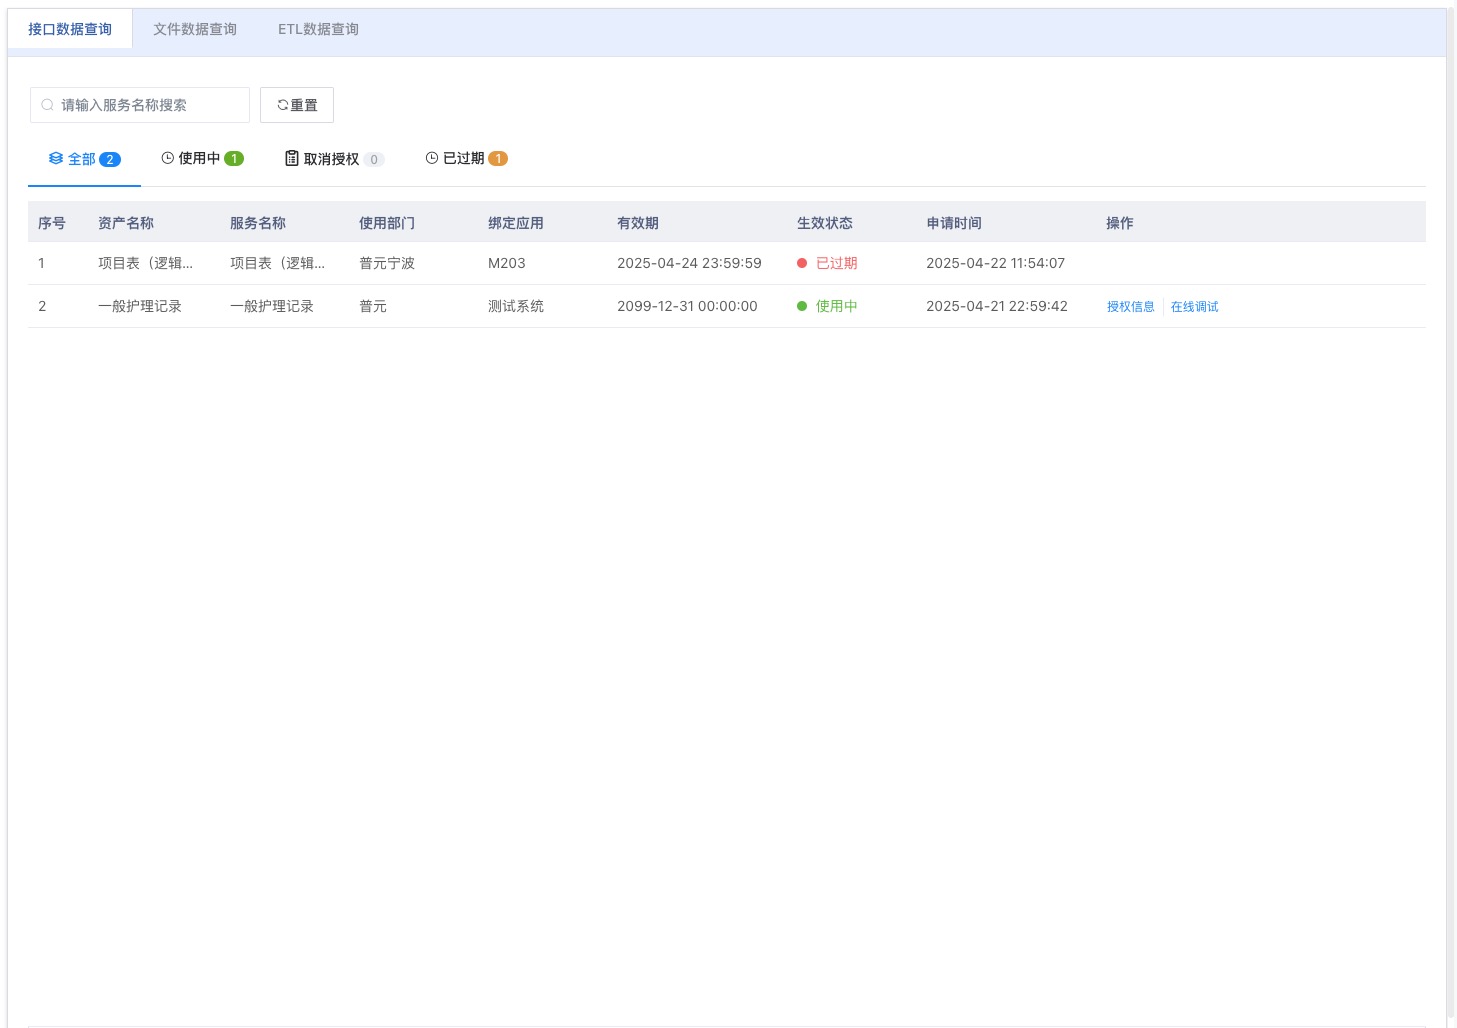The image size is (1457, 1028).
Task: Click the clock icon beside 使用中
Action: pos(168,158)
